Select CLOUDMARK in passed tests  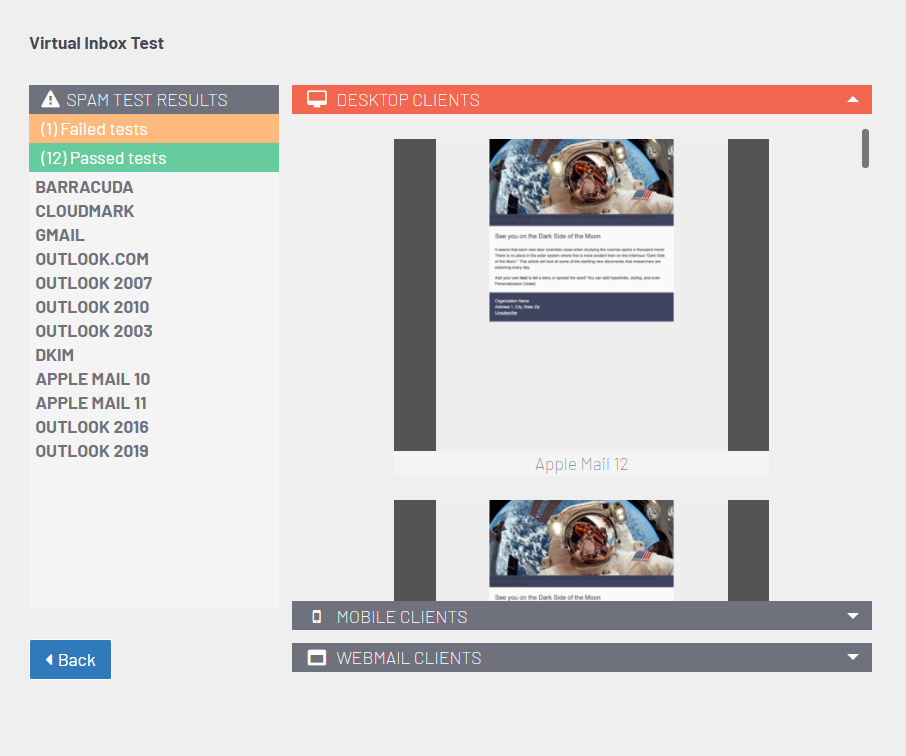(85, 212)
